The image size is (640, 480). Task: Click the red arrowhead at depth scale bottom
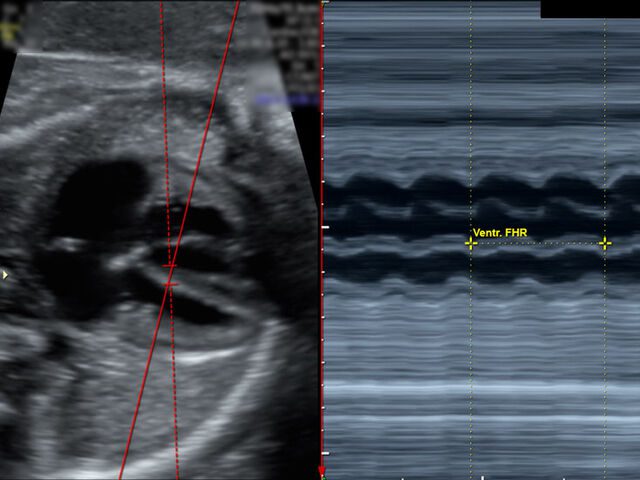[322, 471]
